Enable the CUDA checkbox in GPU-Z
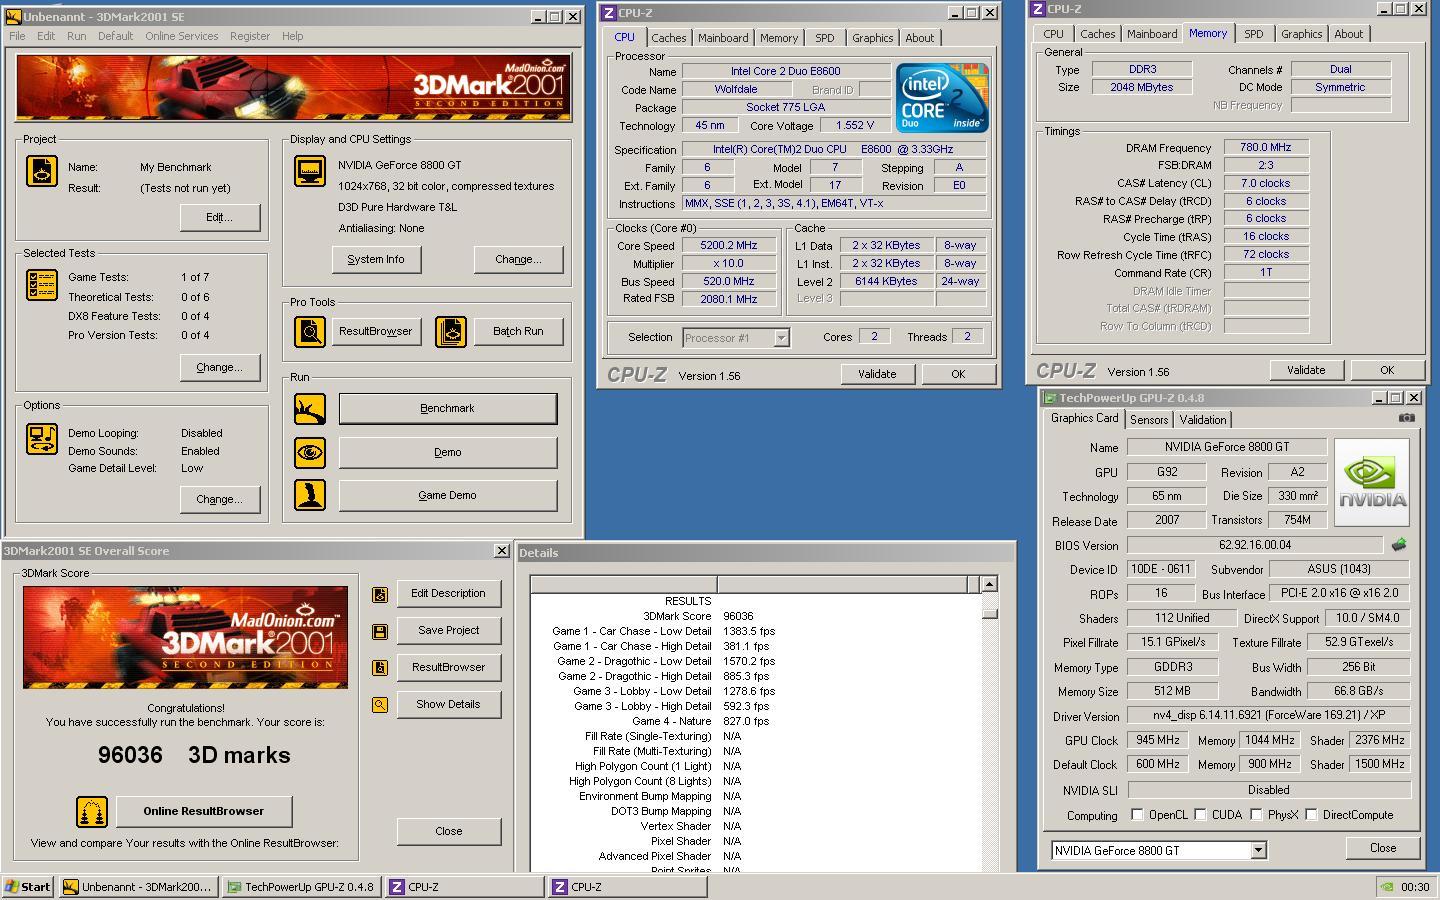This screenshot has width=1440, height=900. [x=1200, y=815]
